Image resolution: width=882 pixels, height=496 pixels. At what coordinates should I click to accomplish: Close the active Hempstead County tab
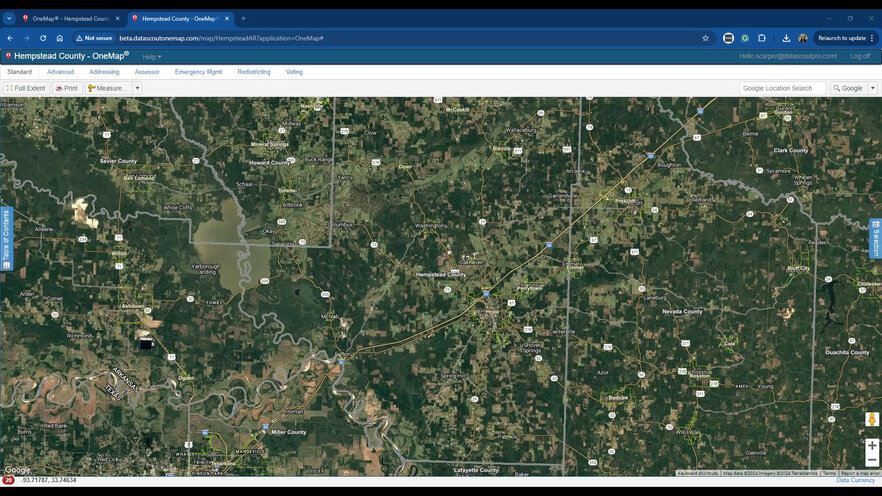[x=227, y=19]
